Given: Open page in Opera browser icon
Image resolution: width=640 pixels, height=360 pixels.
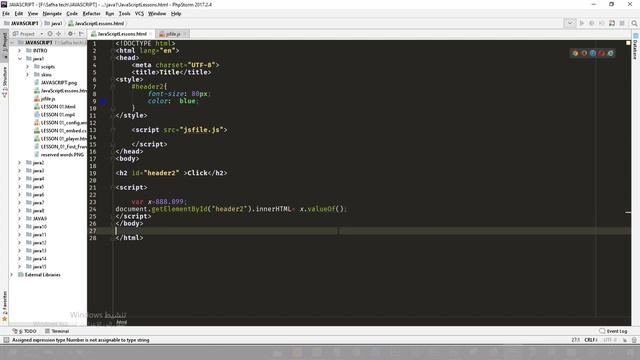Looking at the screenshot, I should click(602, 53).
